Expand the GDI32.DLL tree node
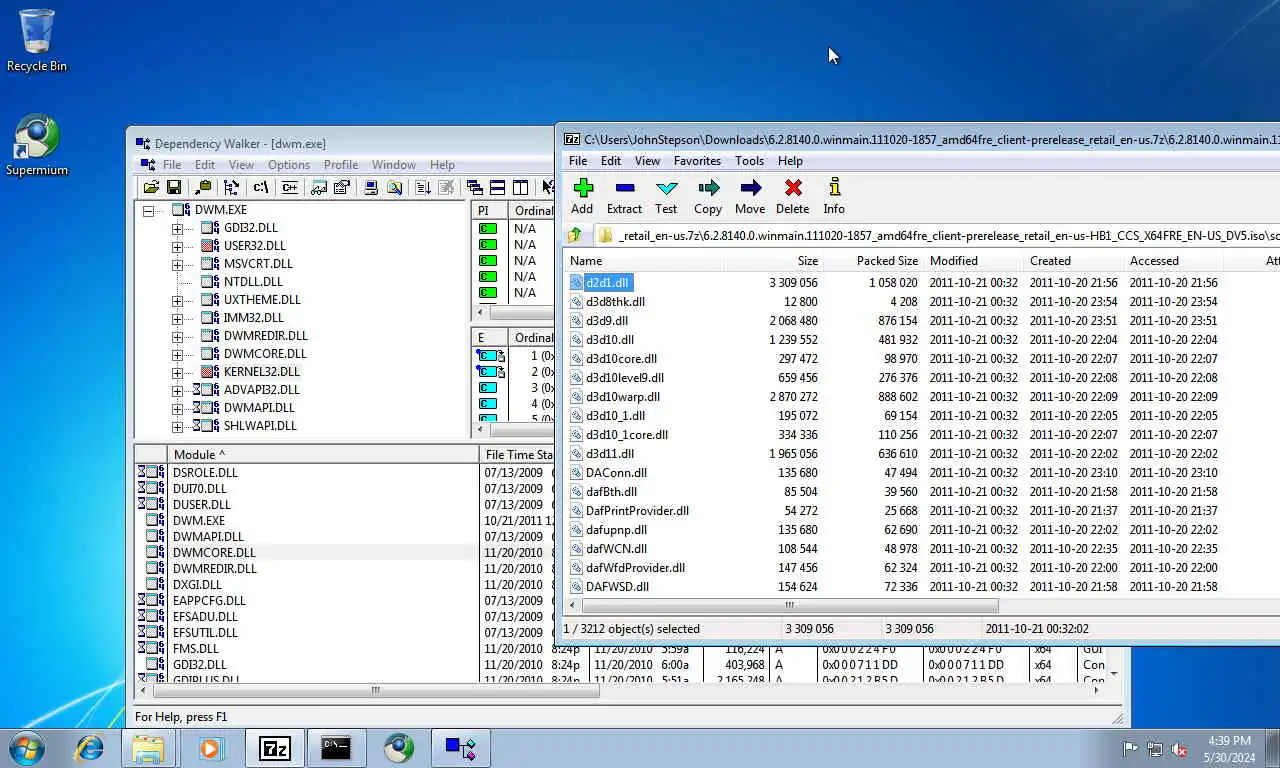The height and width of the screenshot is (768, 1280). 177,229
